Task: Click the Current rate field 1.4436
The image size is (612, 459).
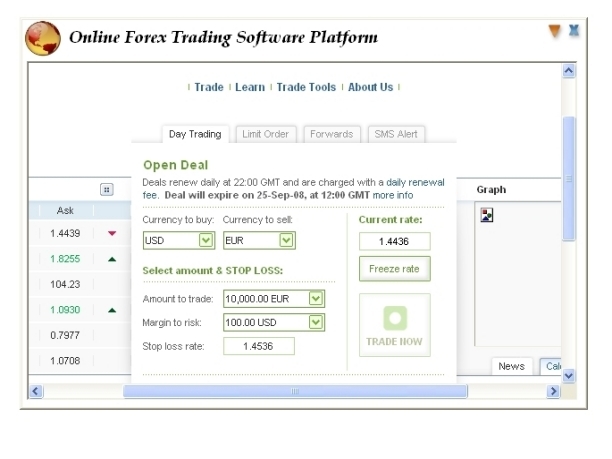Action: pyautogui.click(x=395, y=242)
